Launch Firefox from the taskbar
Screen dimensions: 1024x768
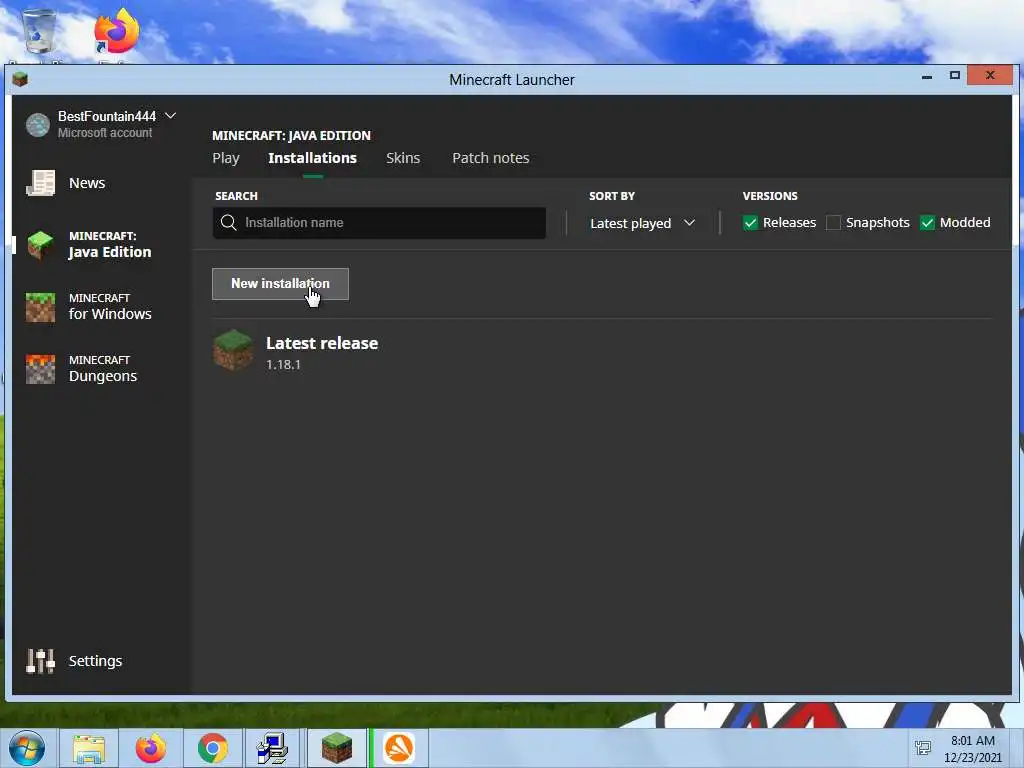[x=151, y=748]
